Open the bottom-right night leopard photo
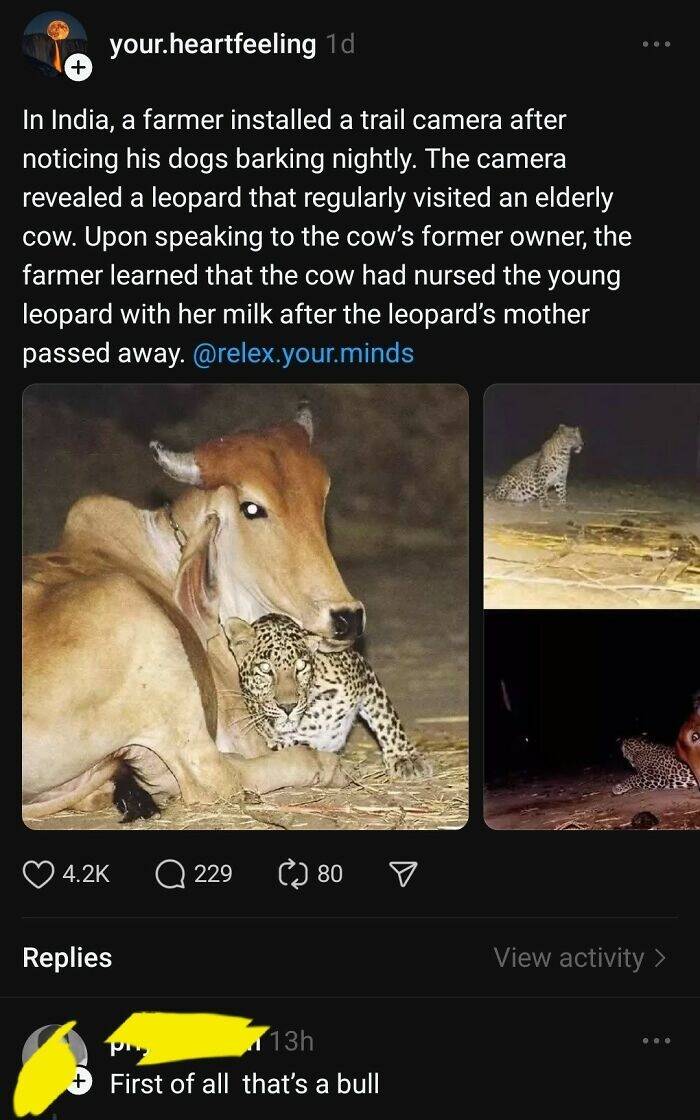This screenshot has width=700, height=1120. 592,720
